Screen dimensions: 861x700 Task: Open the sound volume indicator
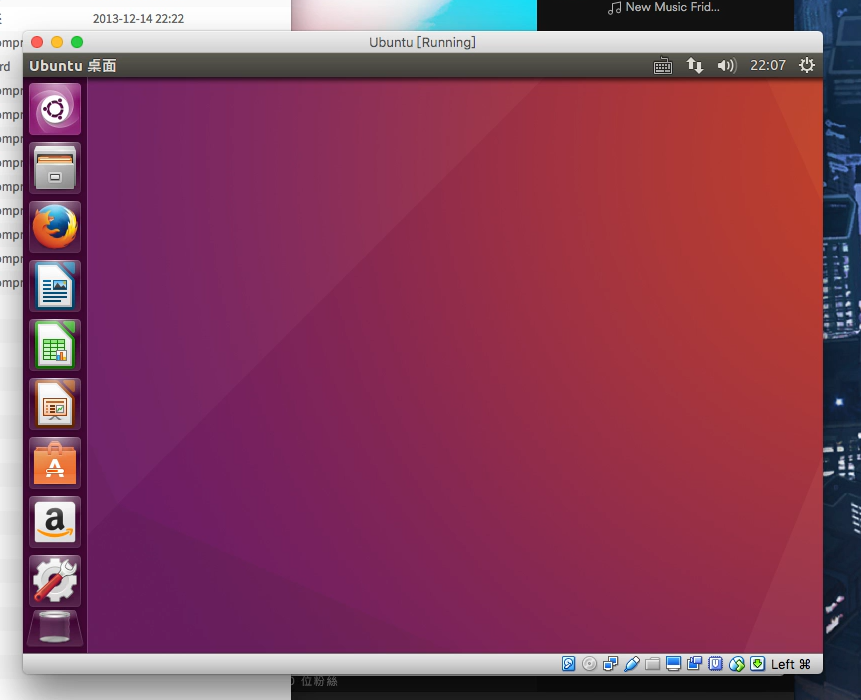pos(726,66)
